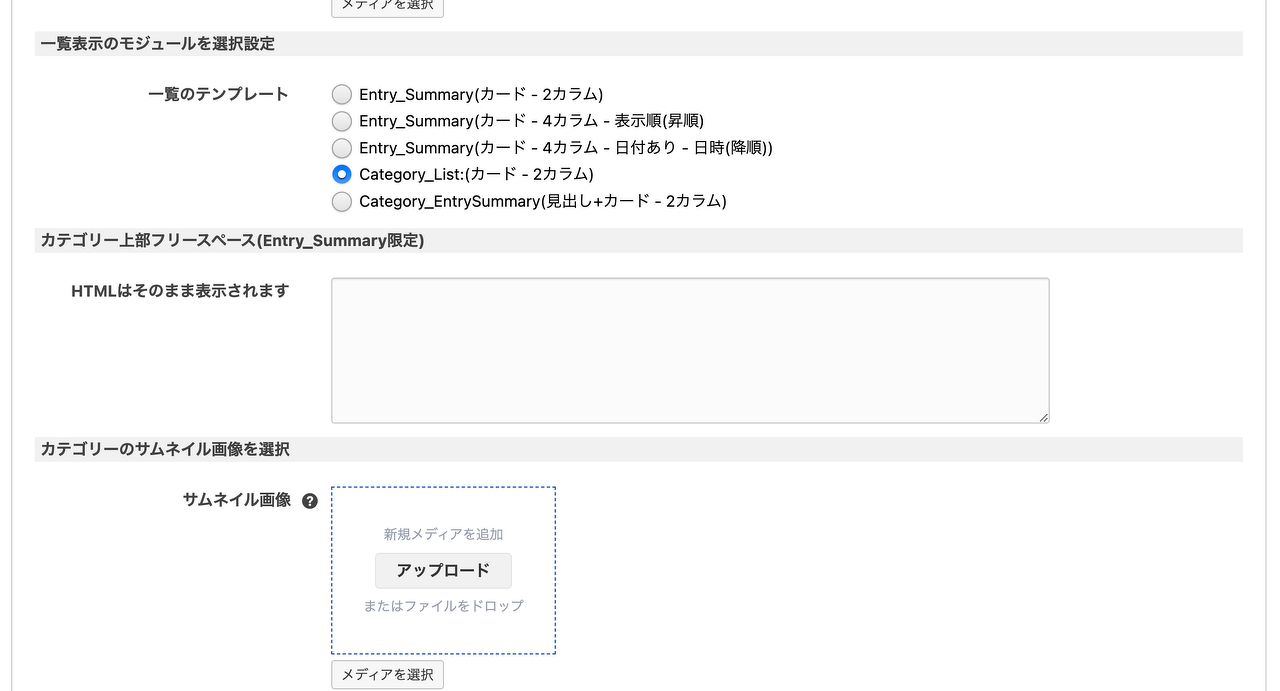Click the カテゴリーのサムネイル画像を選択 section header
Screen dimensions: 1280x691
click(165, 450)
